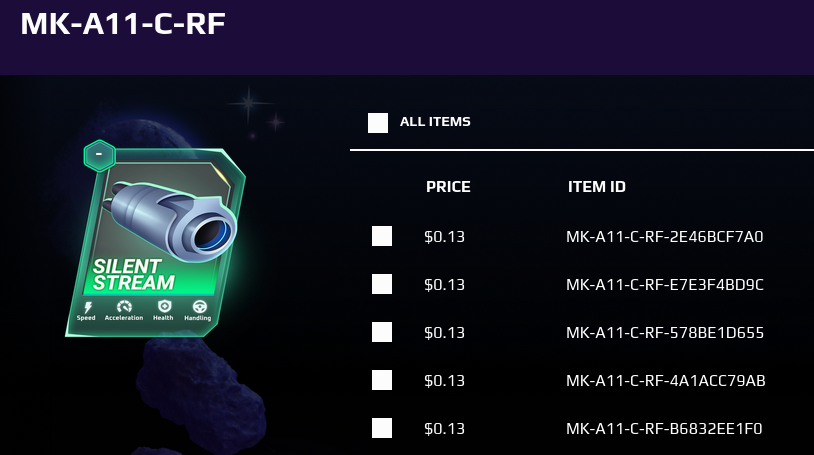814x455 pixels.
Task: Click the Silent Stream exhaust image
Action: click(170, 220)
